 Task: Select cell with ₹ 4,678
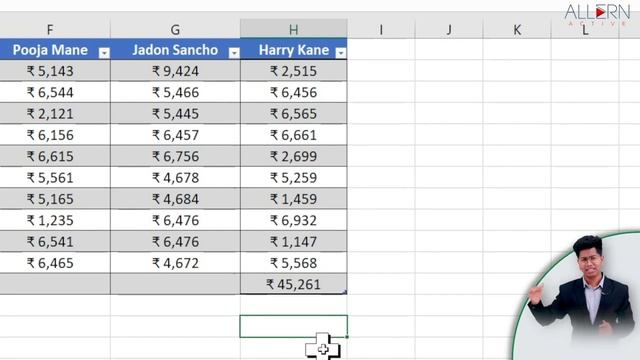pos(175,178)
